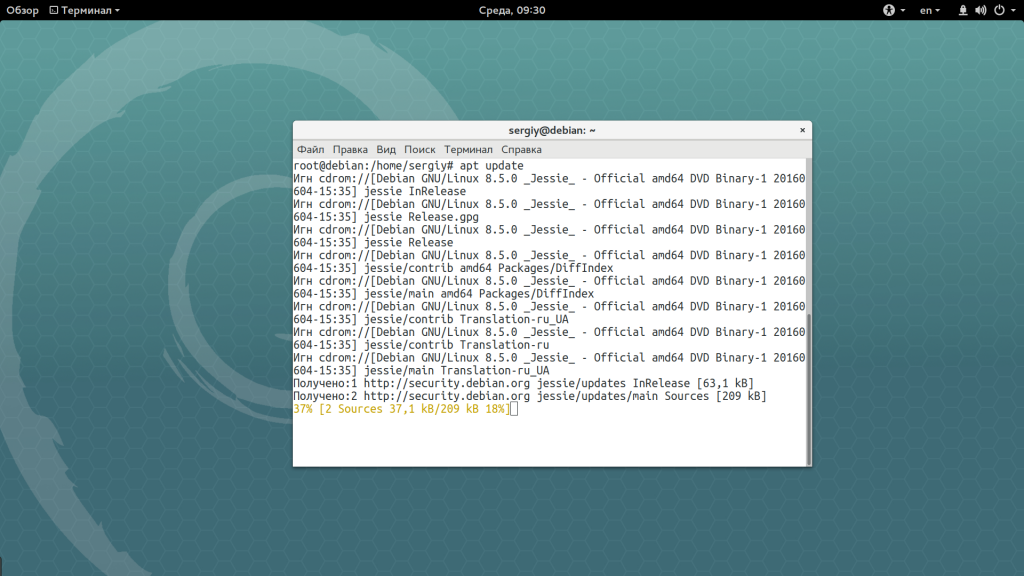Click the Terminal app icon in top bar
Screen dimensions: 1024x576
pyautogui.click(x=53, y=10)
